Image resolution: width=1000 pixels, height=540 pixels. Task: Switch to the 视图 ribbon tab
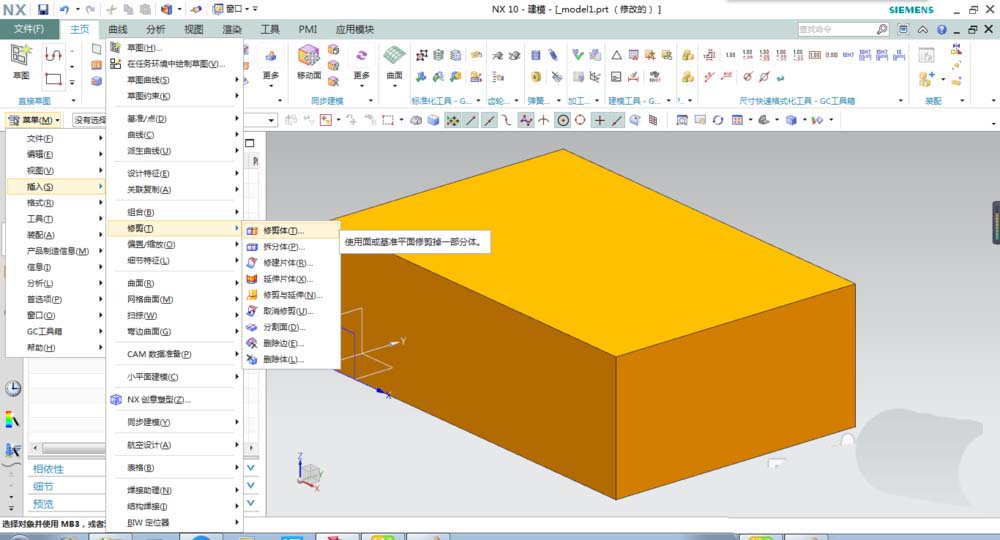194,29
